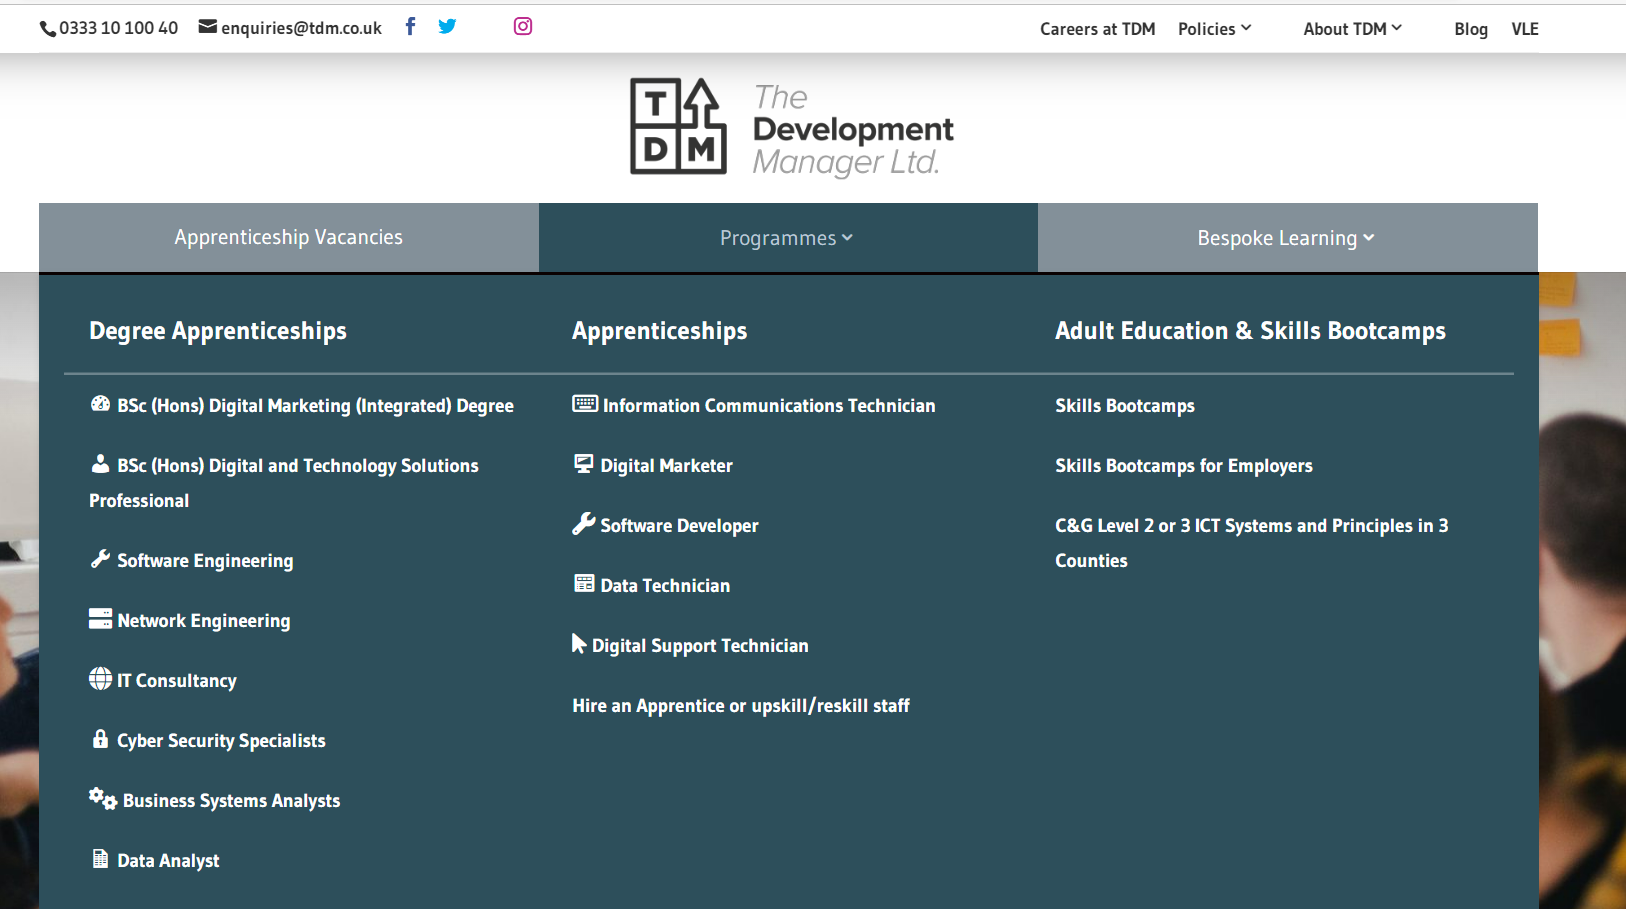
Task: Click the wrench icon beside Software Engineering
Action: pyautogui.click(x=100, y=559)
